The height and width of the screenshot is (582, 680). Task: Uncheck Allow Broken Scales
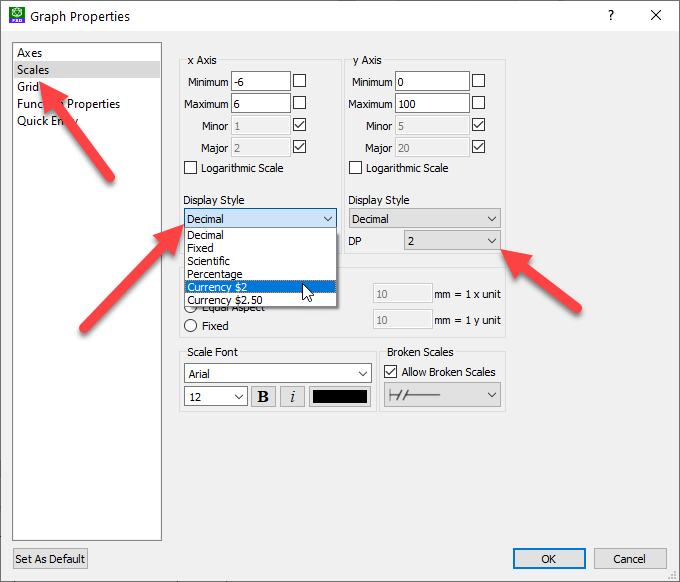[x=392, y=372]
